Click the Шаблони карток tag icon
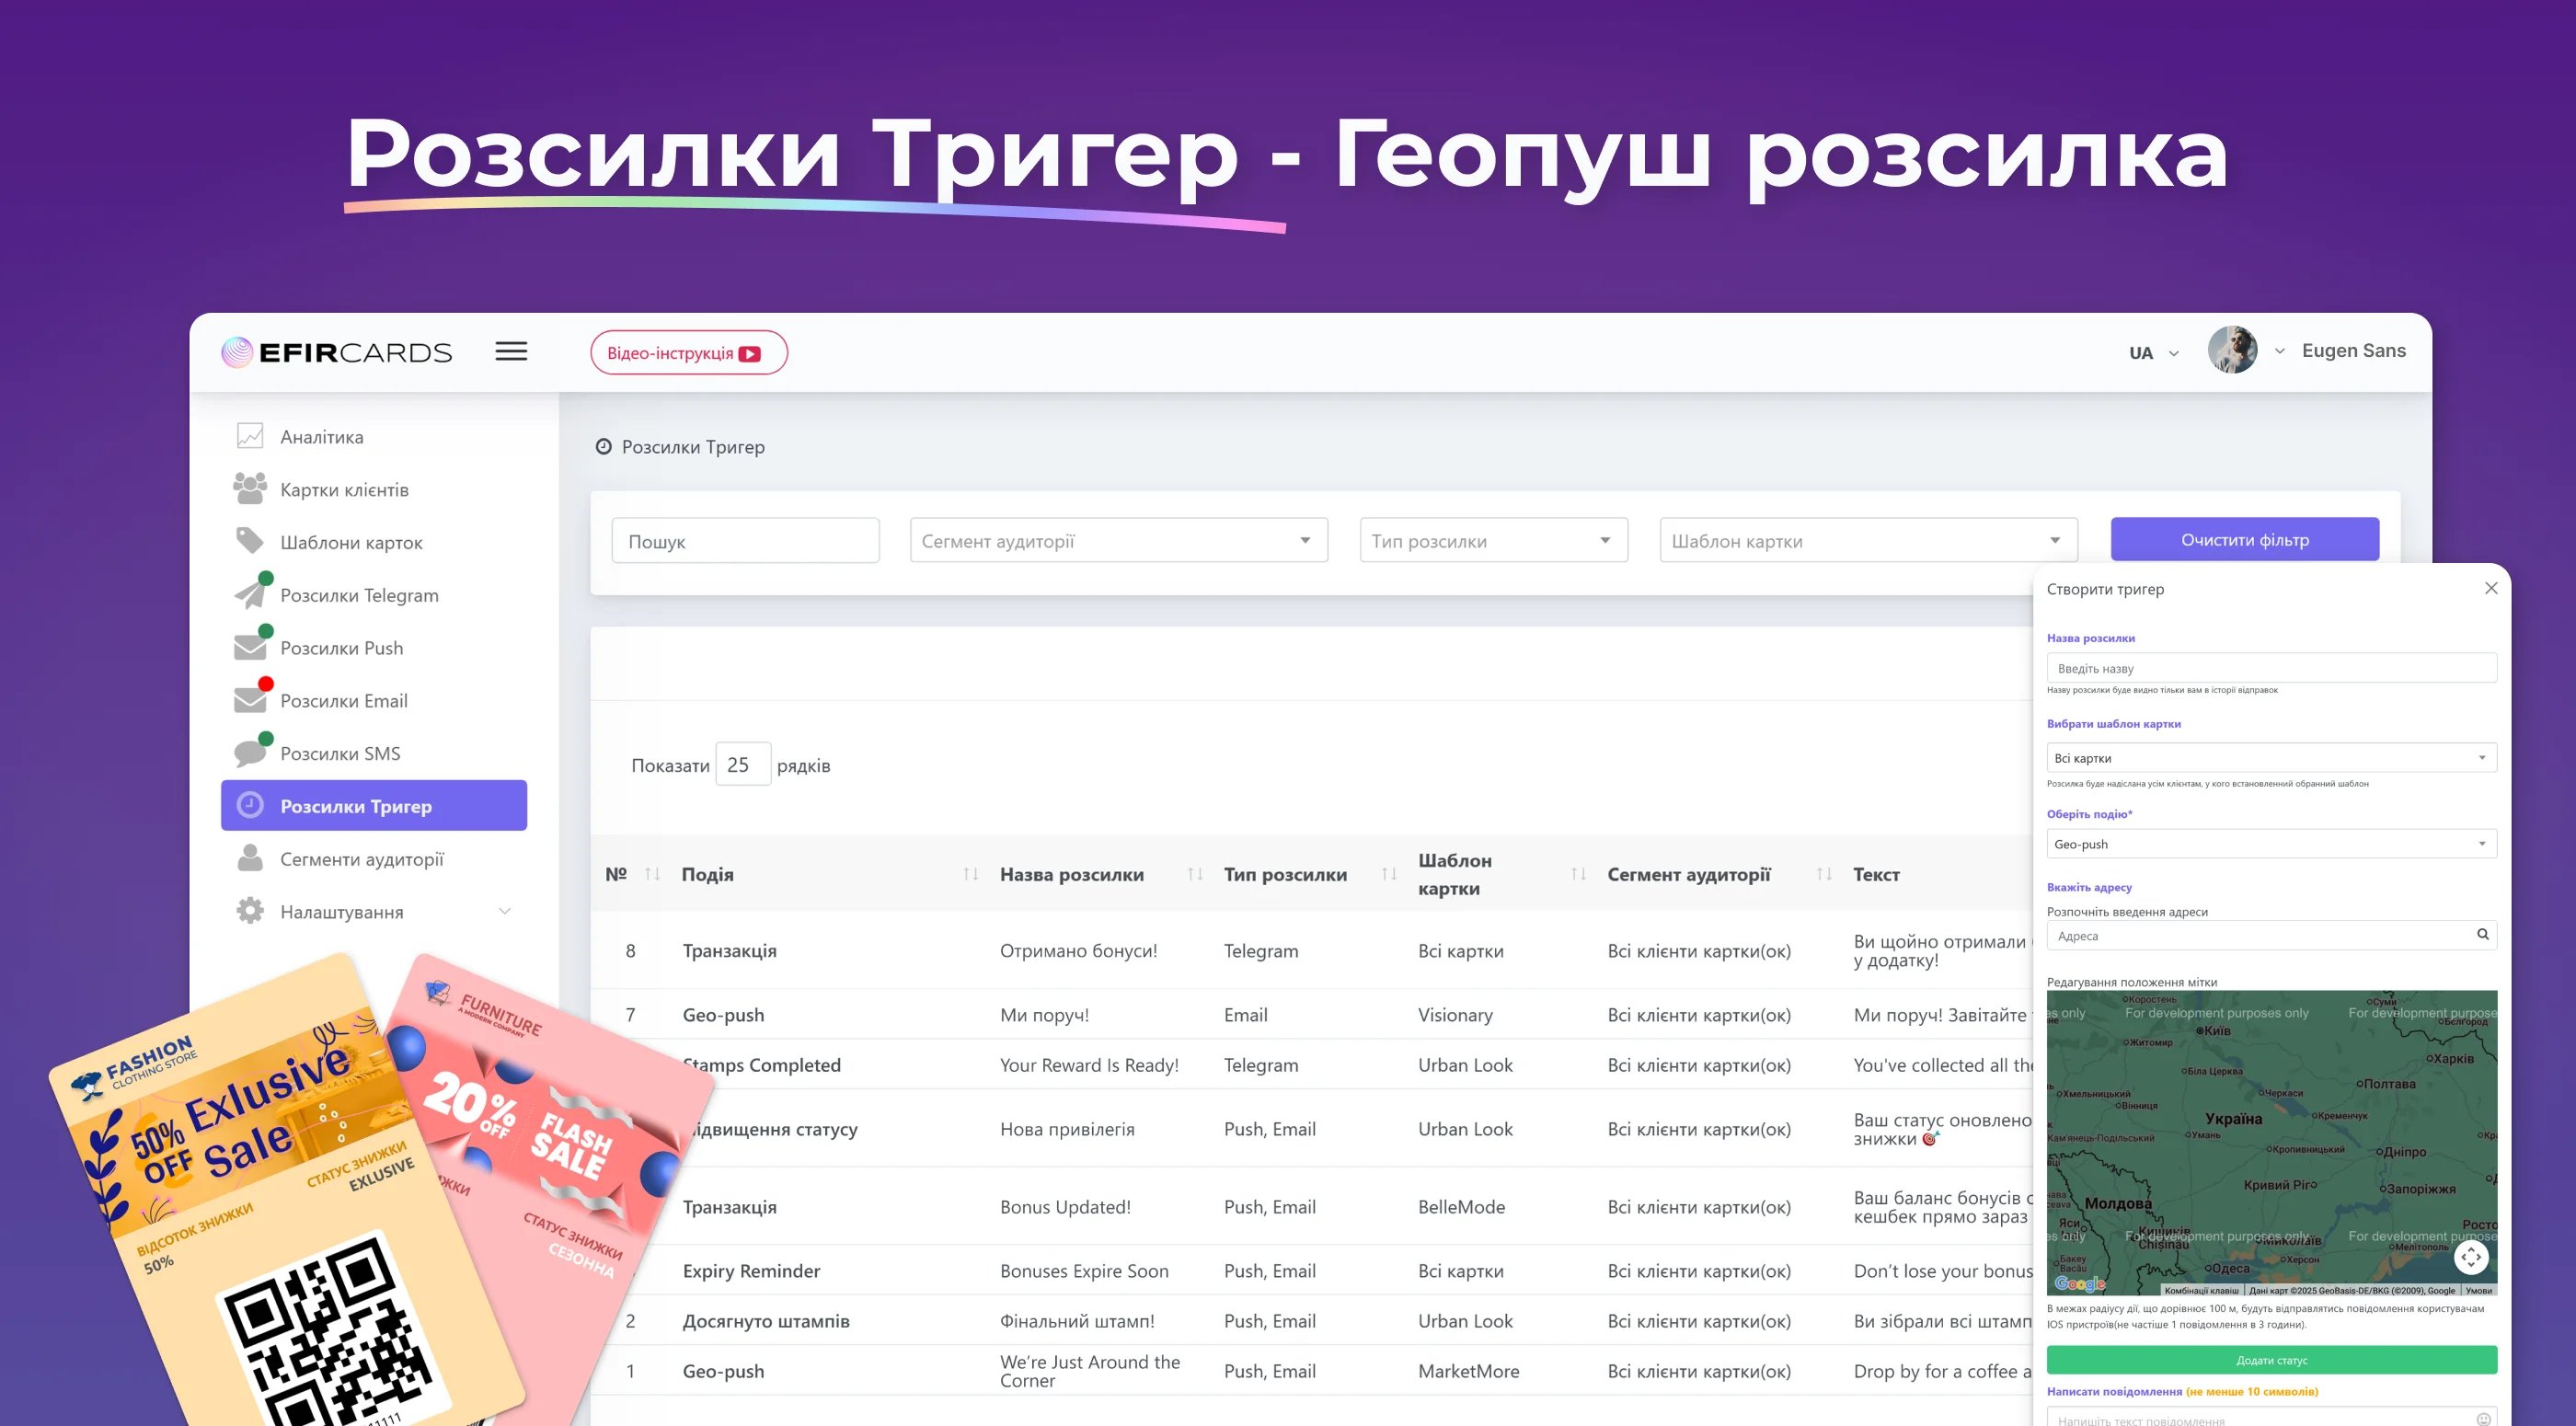 [x=249, y=541]
